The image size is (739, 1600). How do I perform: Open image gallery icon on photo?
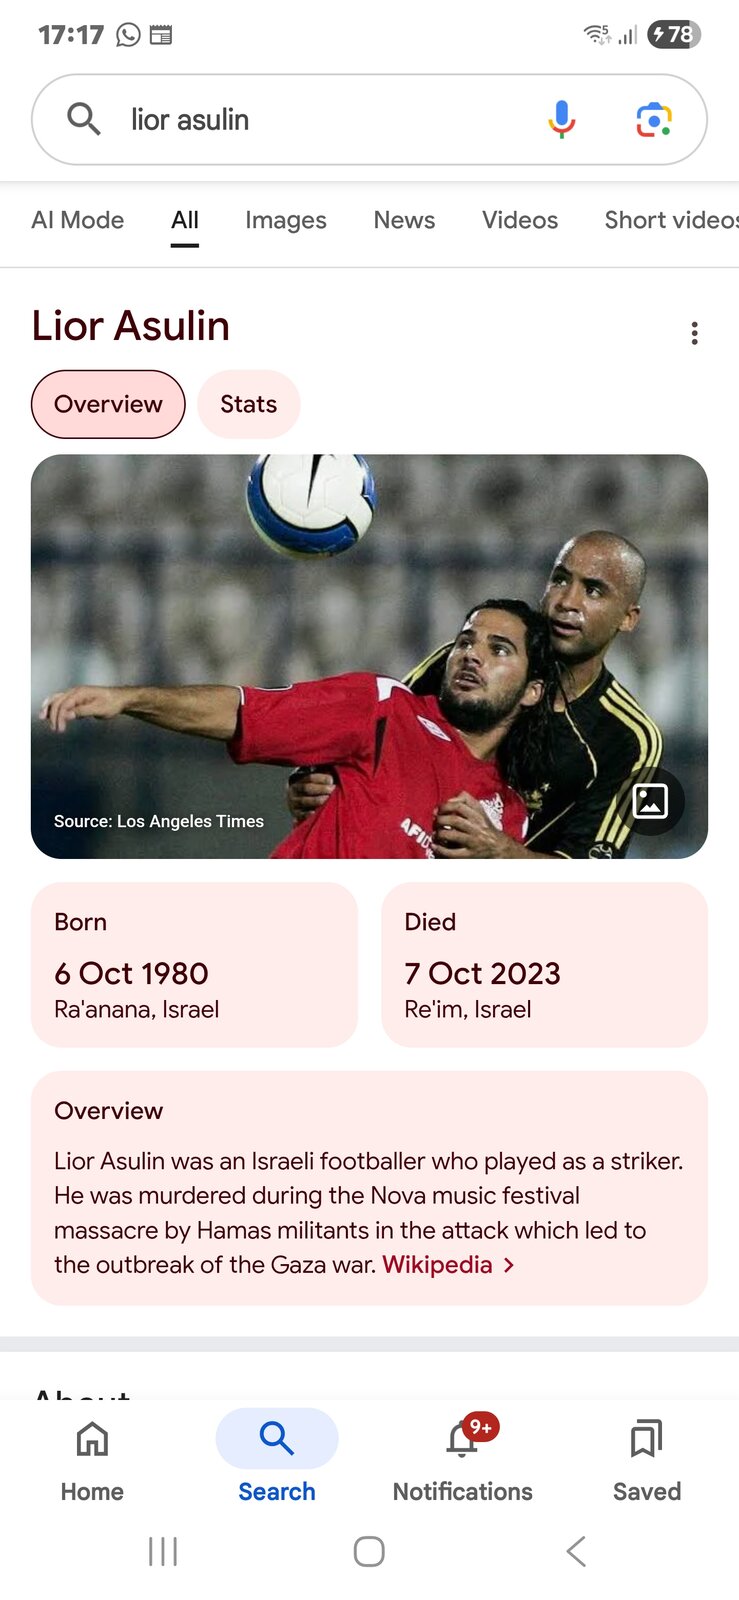[x=651, y=801]
